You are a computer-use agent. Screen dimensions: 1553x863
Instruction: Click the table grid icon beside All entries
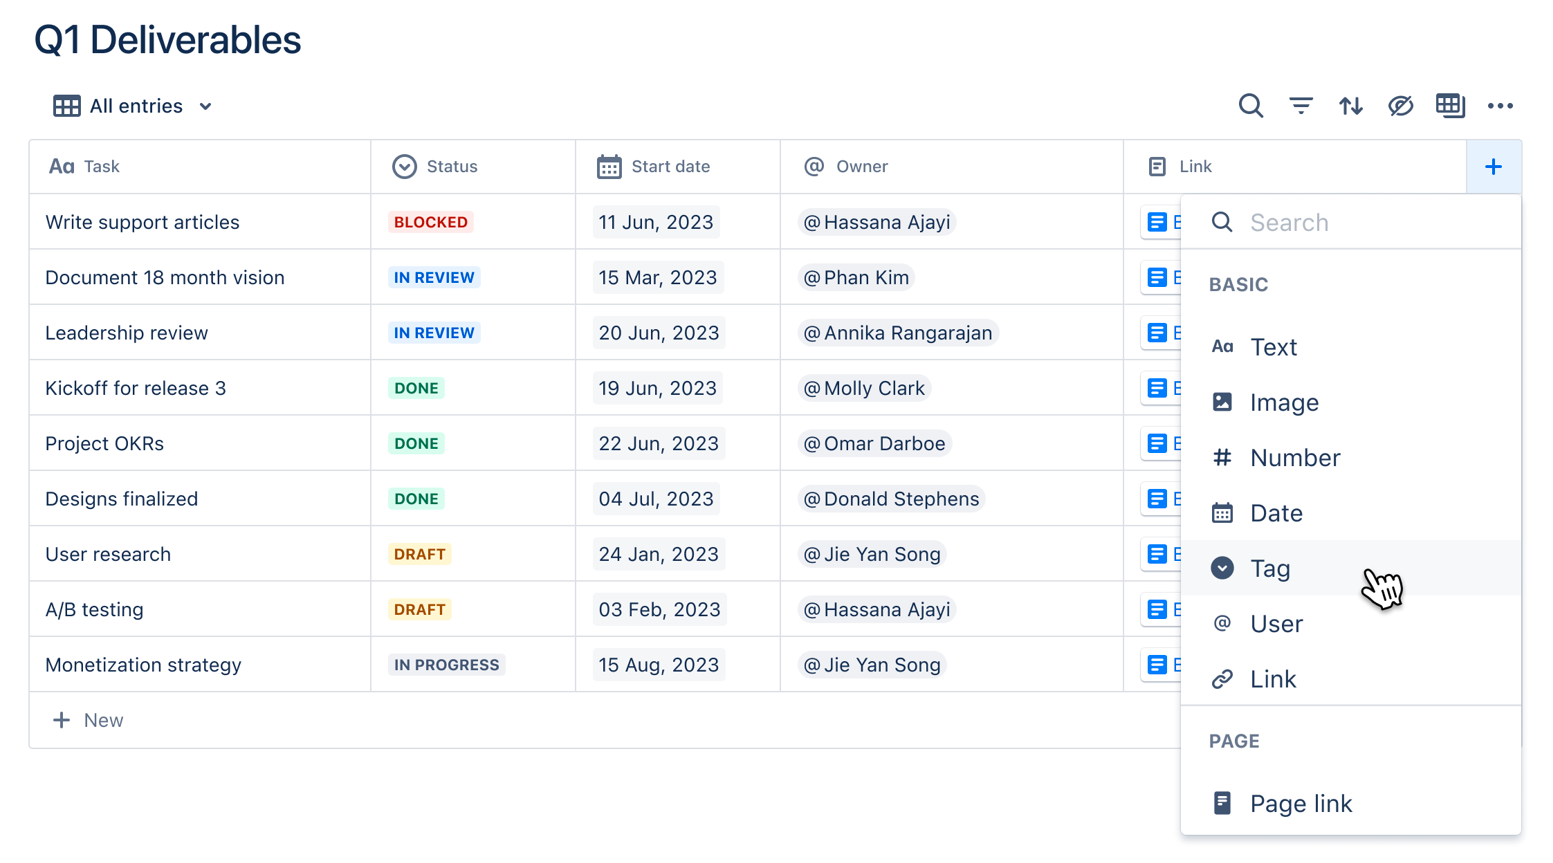[67, 106]
